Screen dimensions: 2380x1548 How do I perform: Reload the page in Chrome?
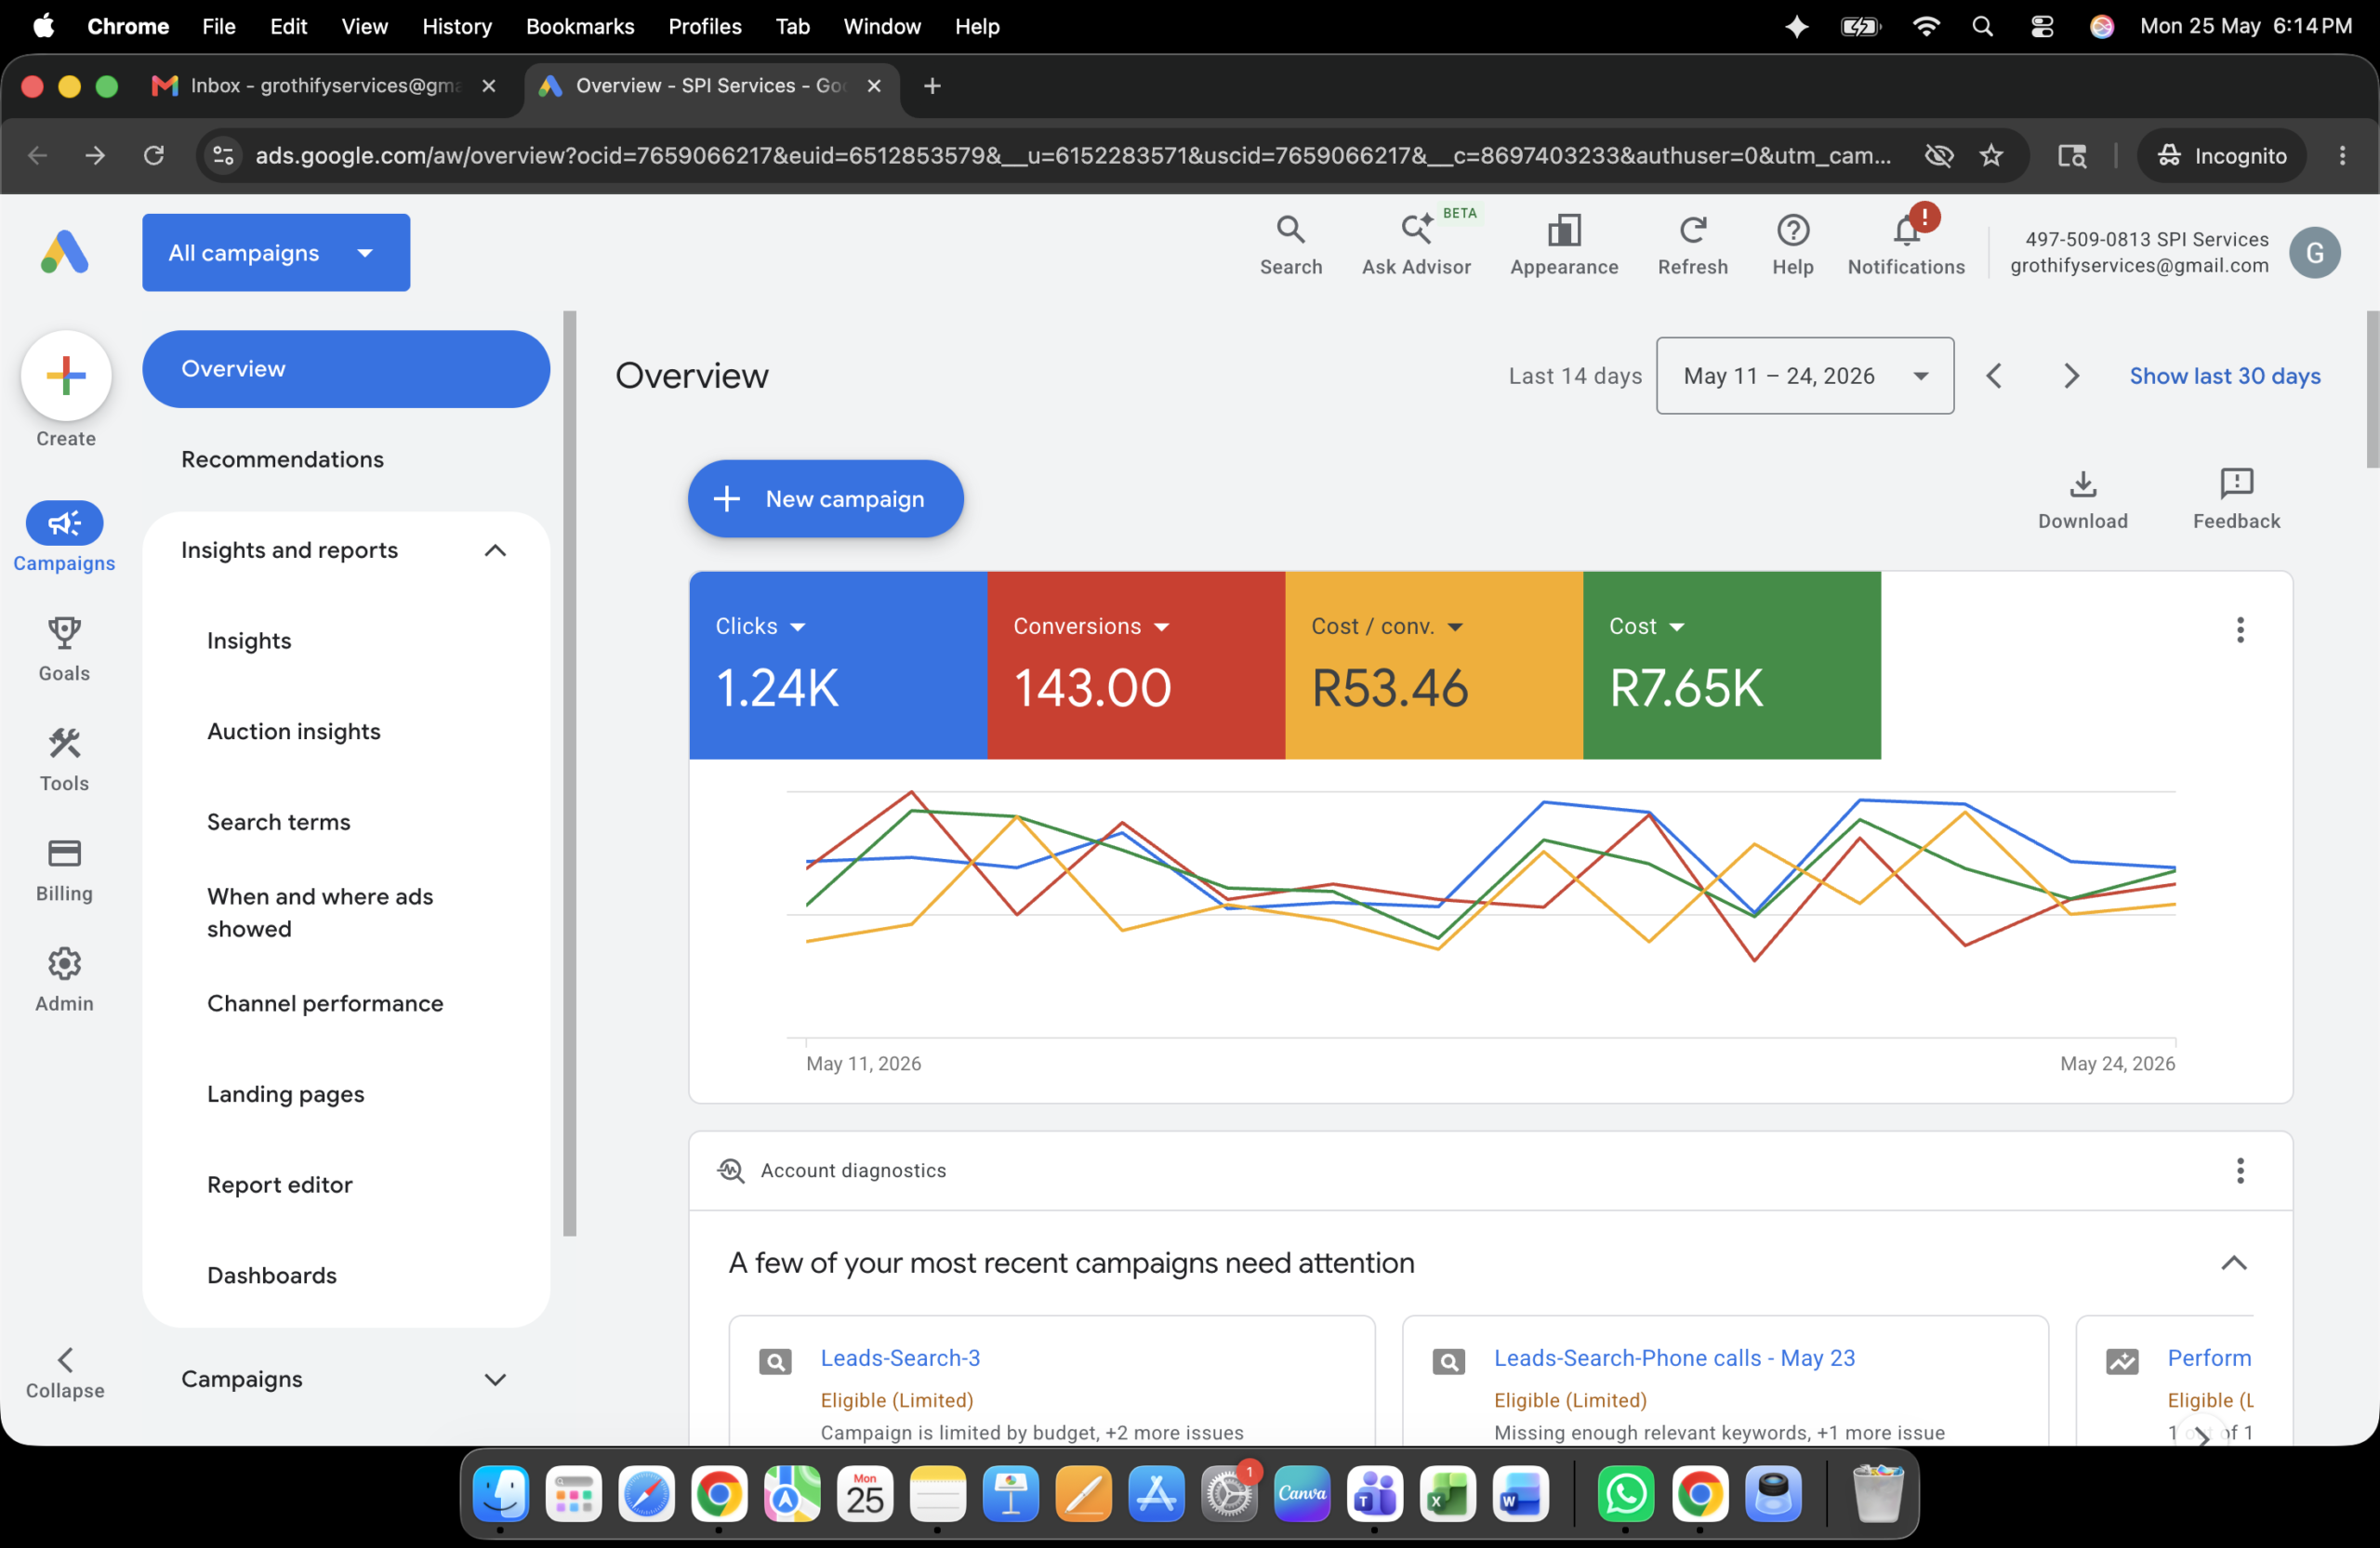point(153,155)
